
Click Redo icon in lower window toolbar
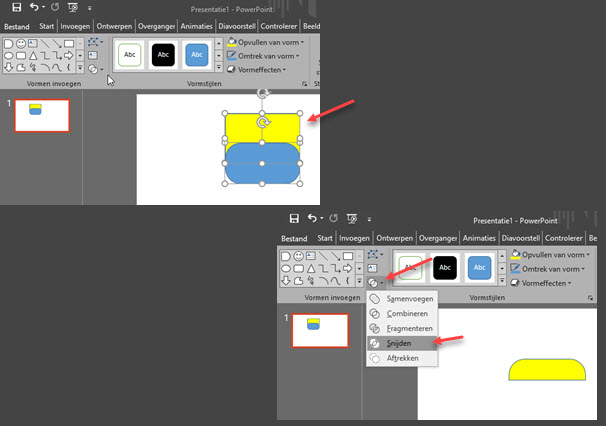click(x=333, y=218)
